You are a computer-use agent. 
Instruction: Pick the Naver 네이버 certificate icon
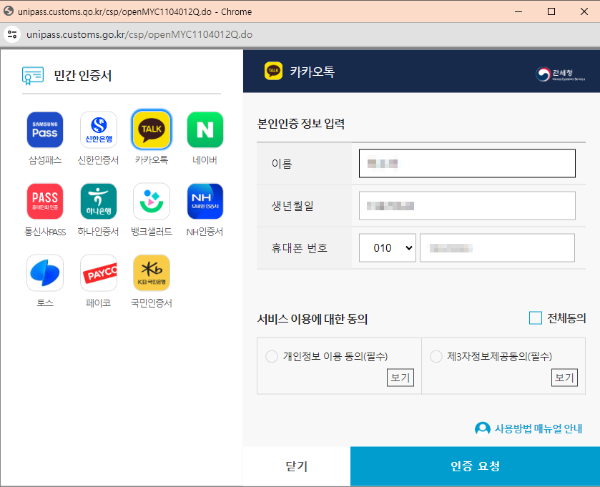205,130
